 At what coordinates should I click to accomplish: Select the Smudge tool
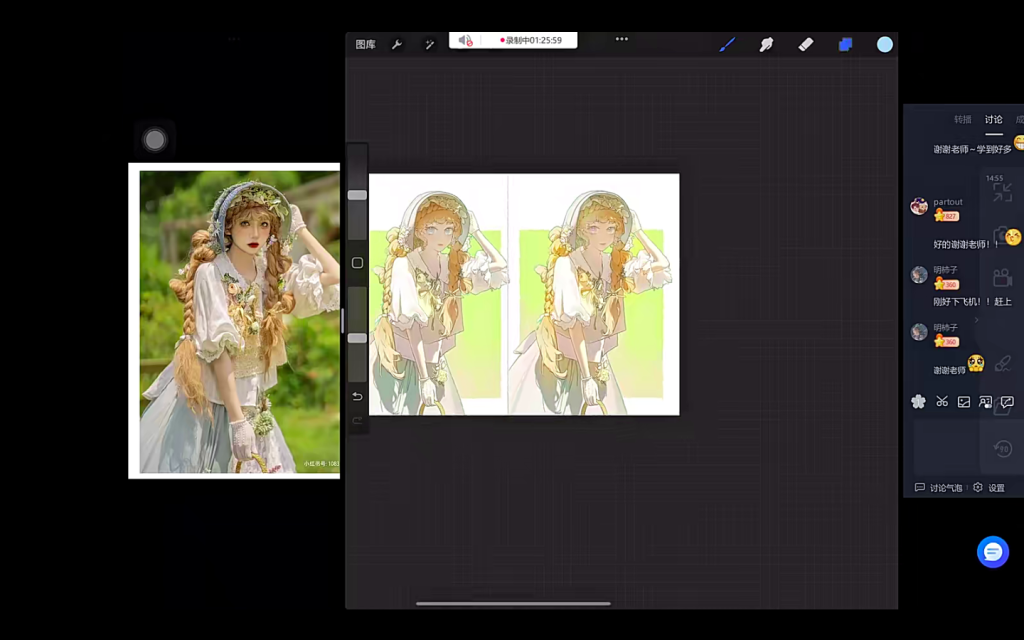coord(767,44)
